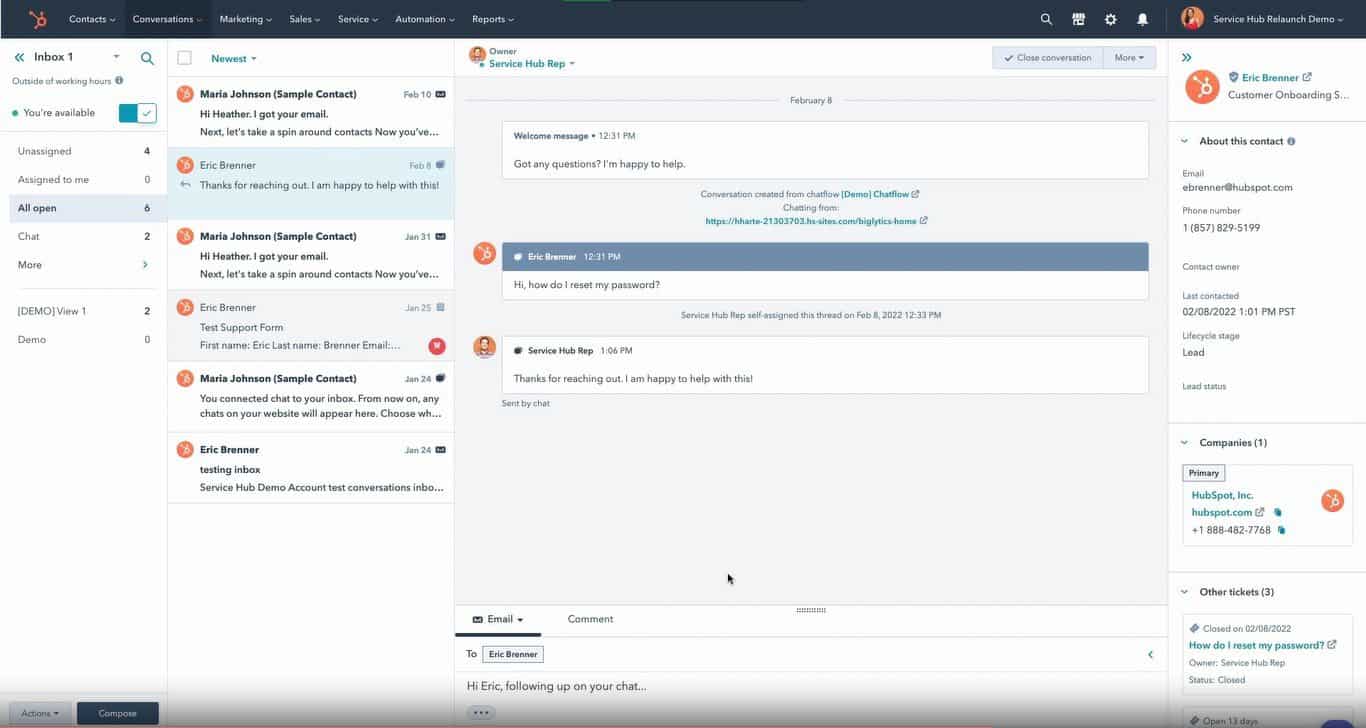The width and height of the screenshot is (1366, 728).
Task: Toggle the You're available switch
Action: click(137, 113)
